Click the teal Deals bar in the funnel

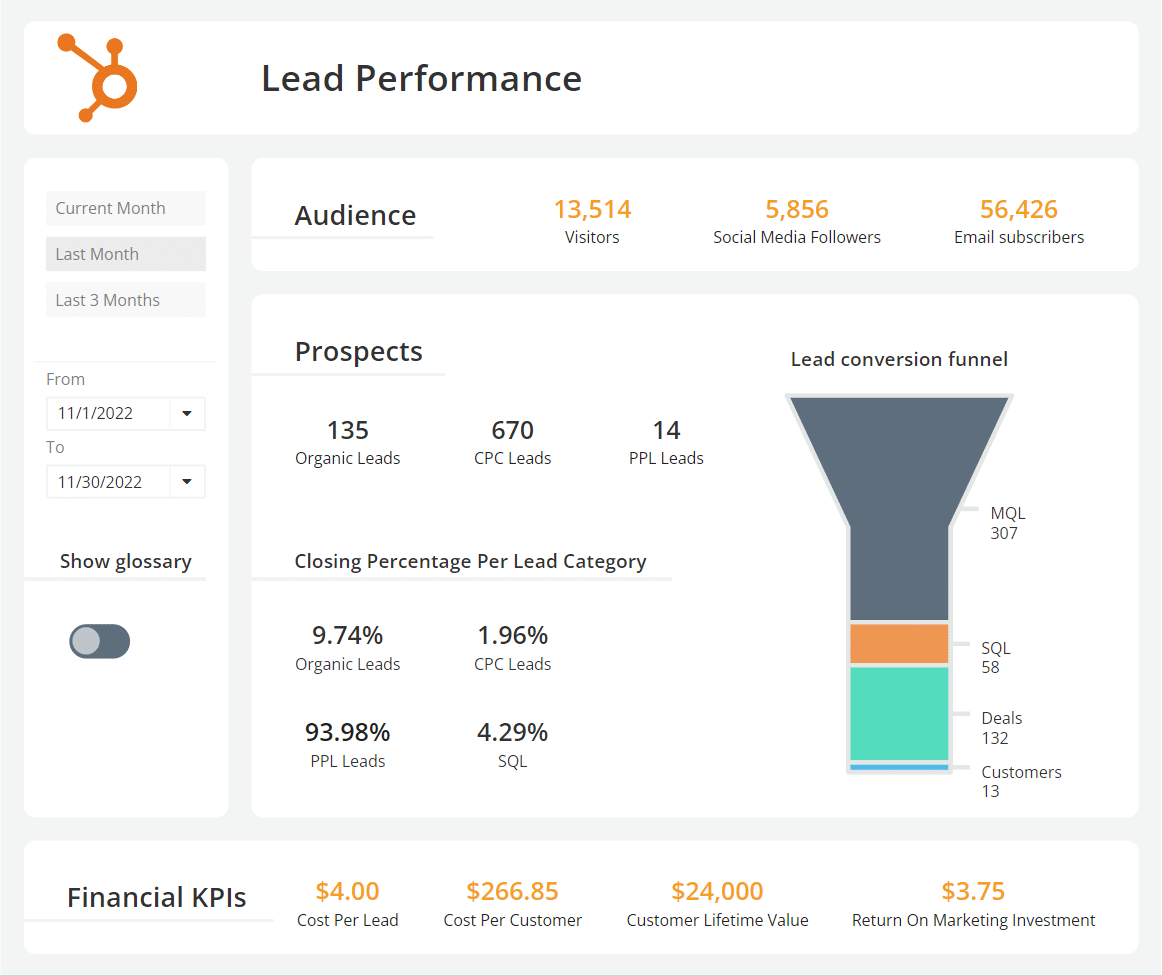(x=898, y=715)
